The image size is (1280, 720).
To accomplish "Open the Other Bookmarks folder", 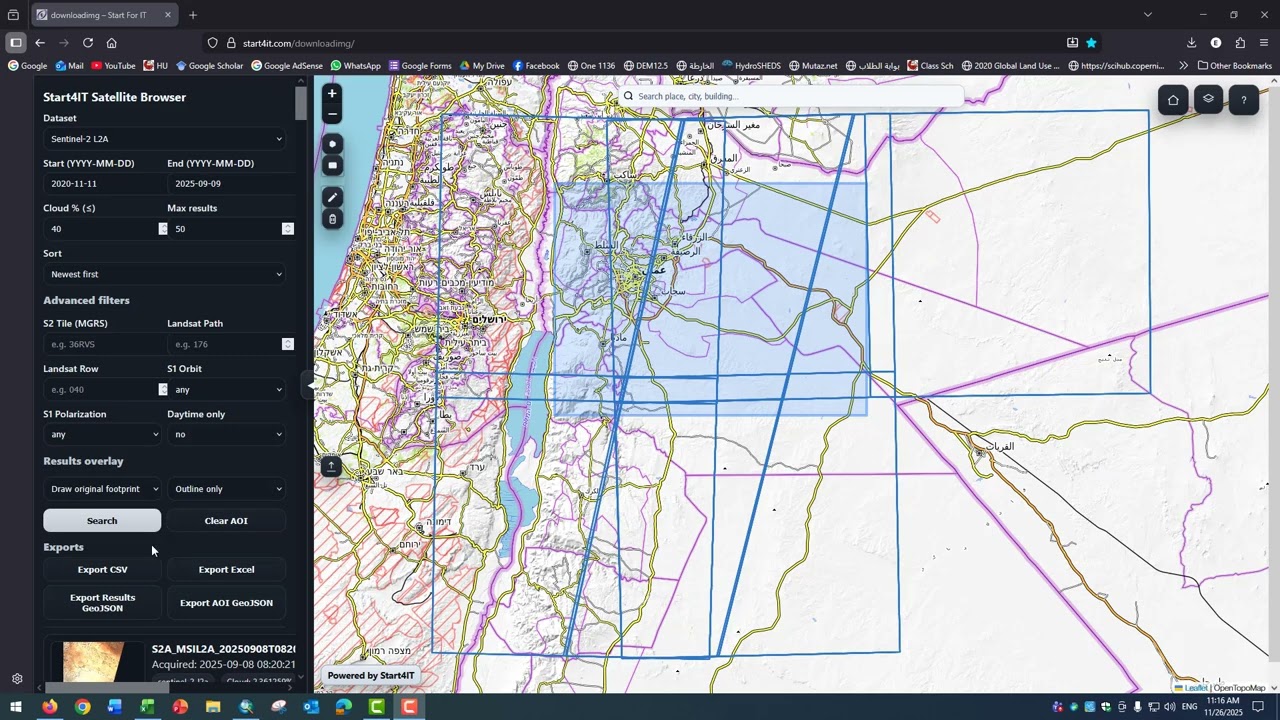I will click(1234, 66).
